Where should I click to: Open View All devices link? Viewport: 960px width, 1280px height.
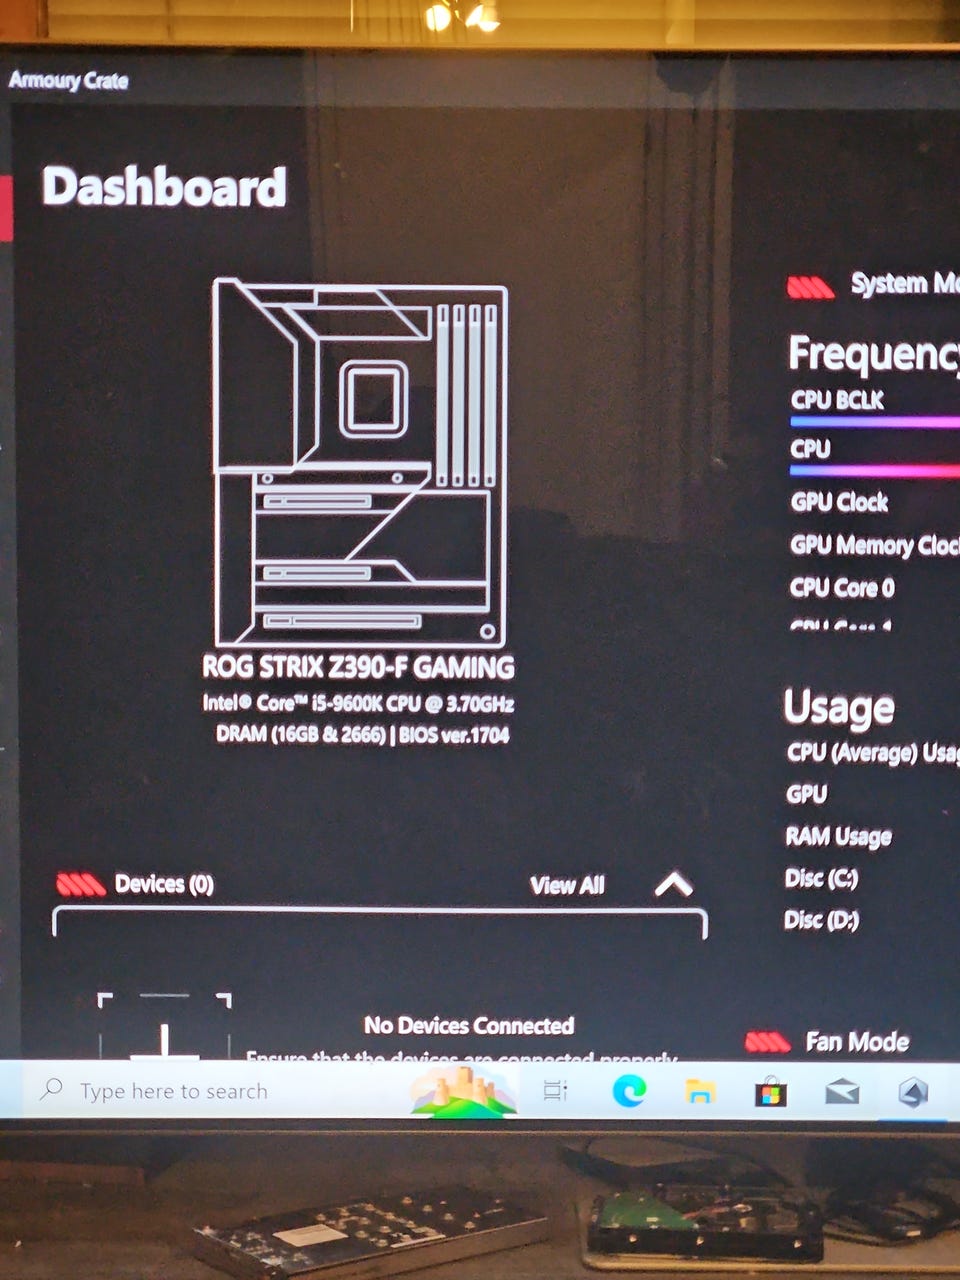tap(567, 885)
